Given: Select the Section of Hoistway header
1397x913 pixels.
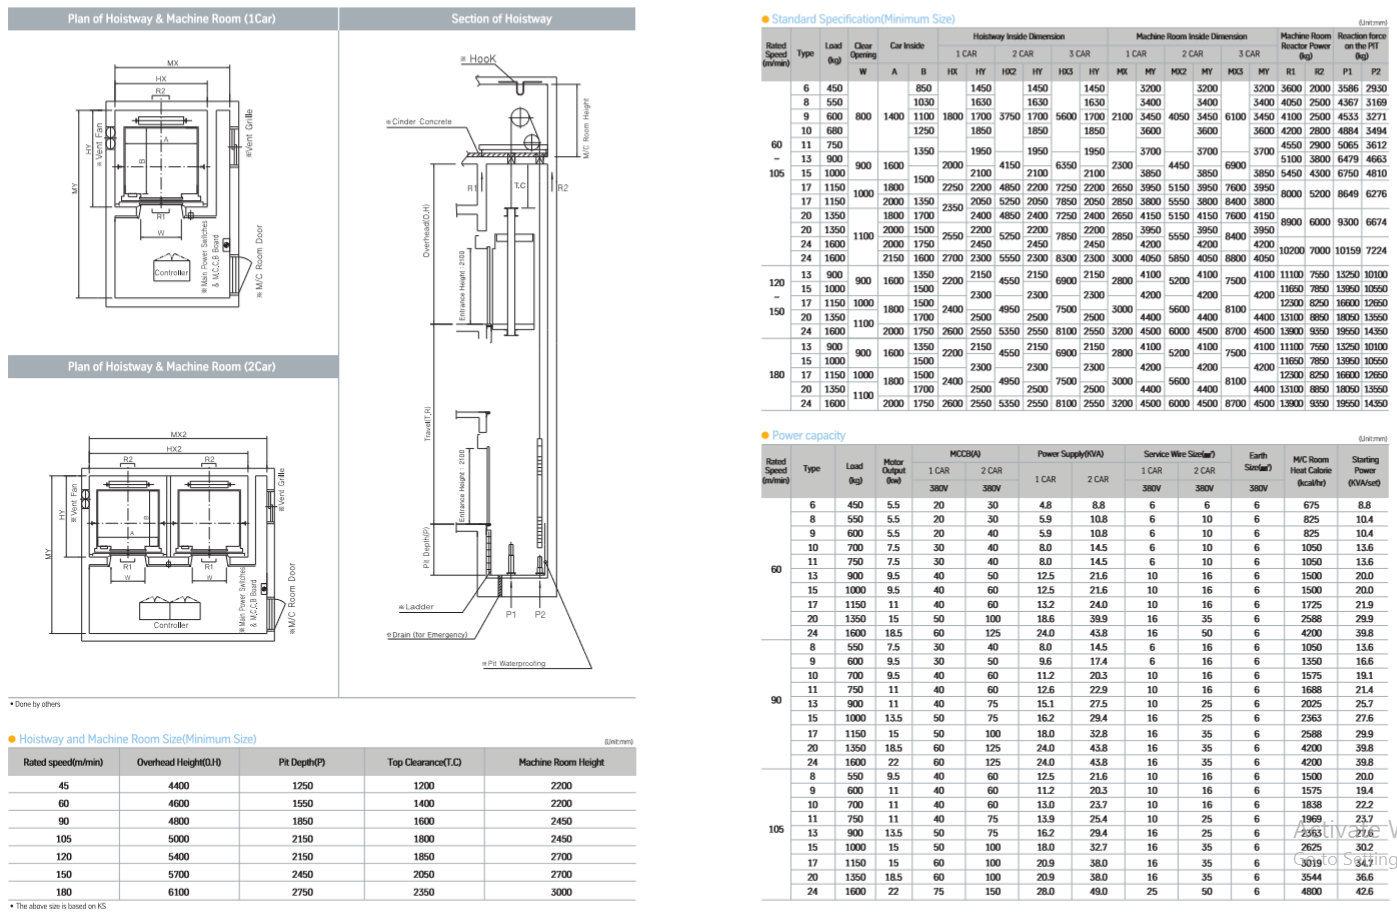Looking at the screenshot, I should [501, 19].
